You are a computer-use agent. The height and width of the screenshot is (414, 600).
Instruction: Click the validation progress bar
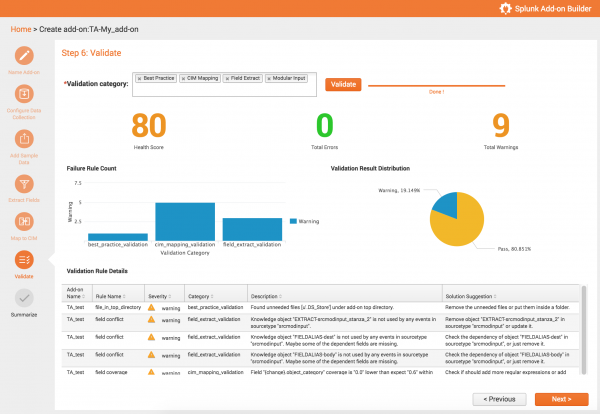[436, 86]
